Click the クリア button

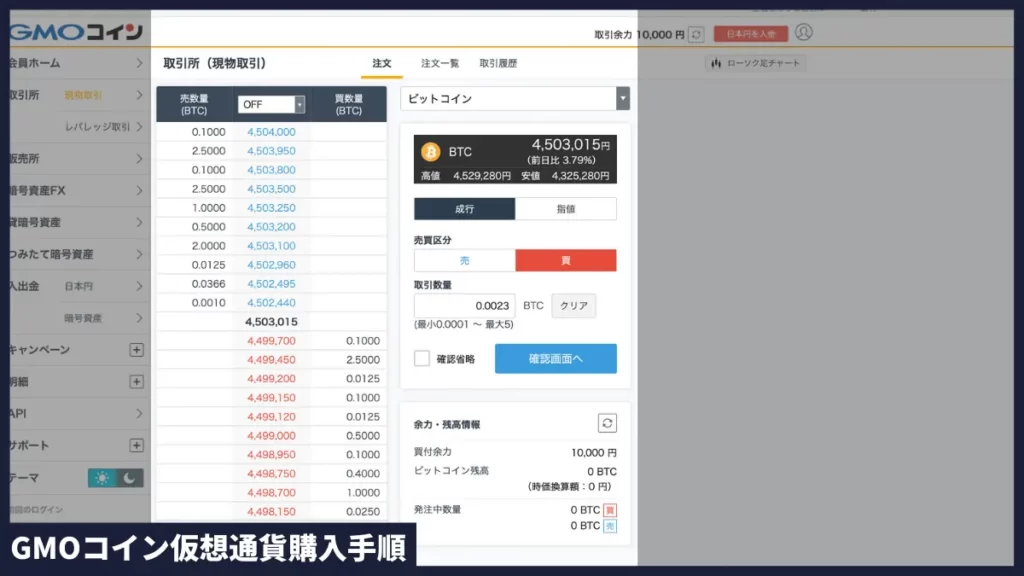[x=574, y=306]
